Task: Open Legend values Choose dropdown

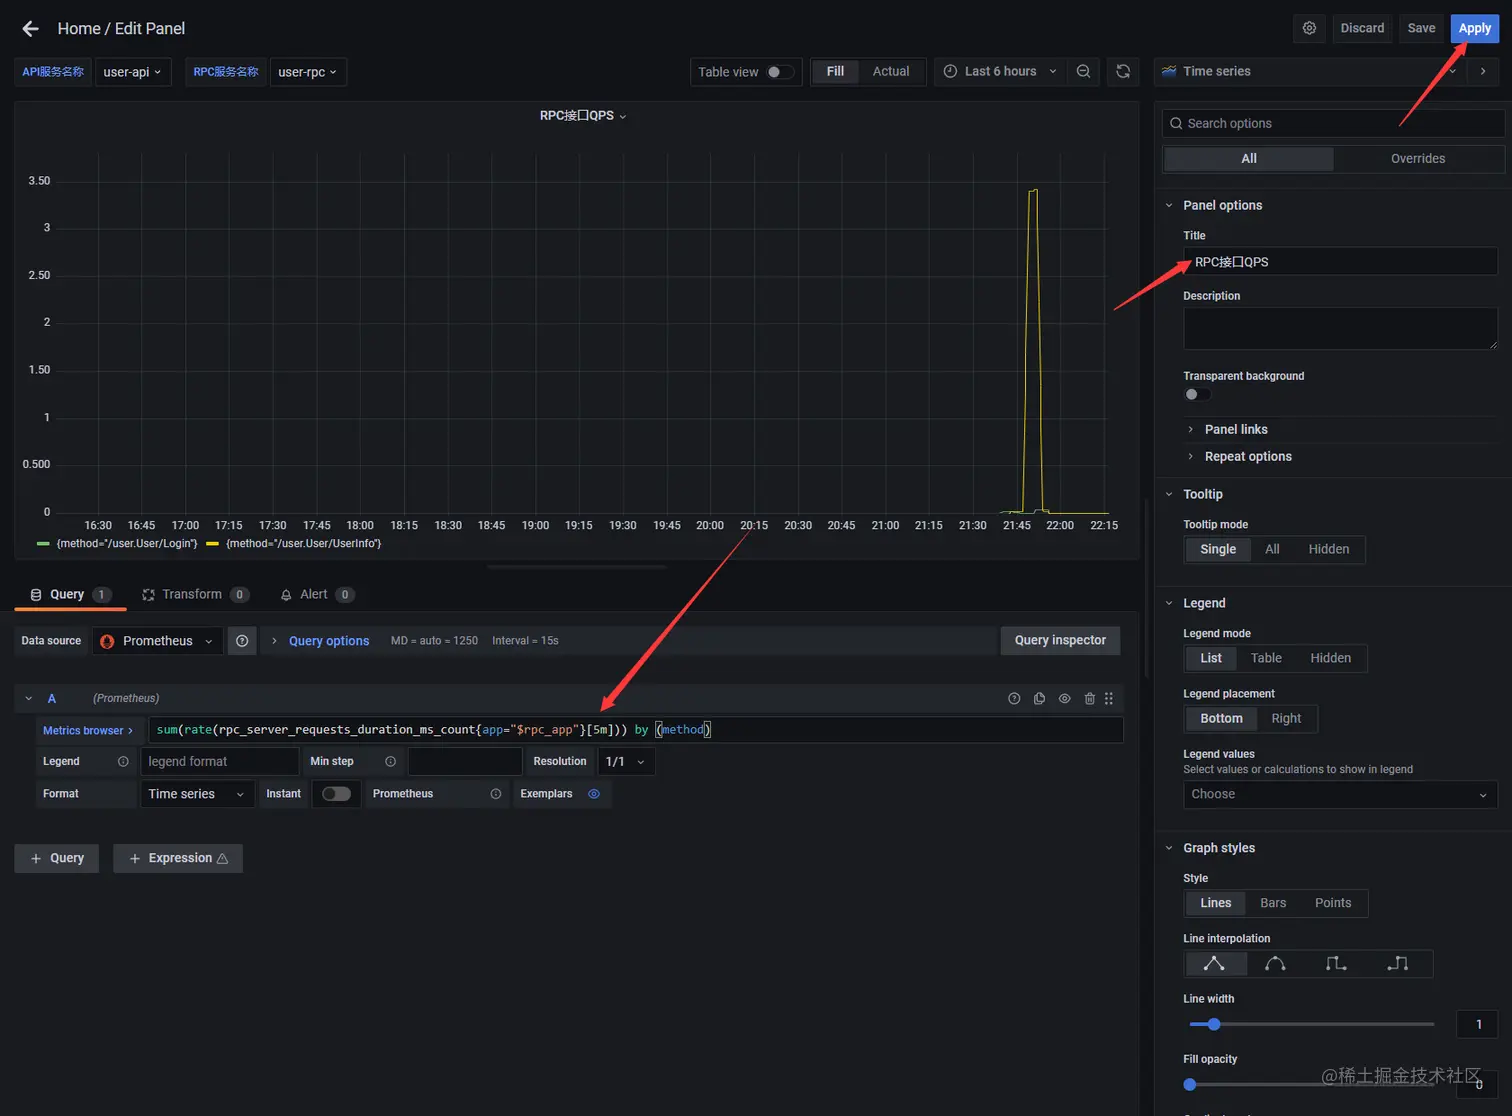Action: coord(1340,794)
